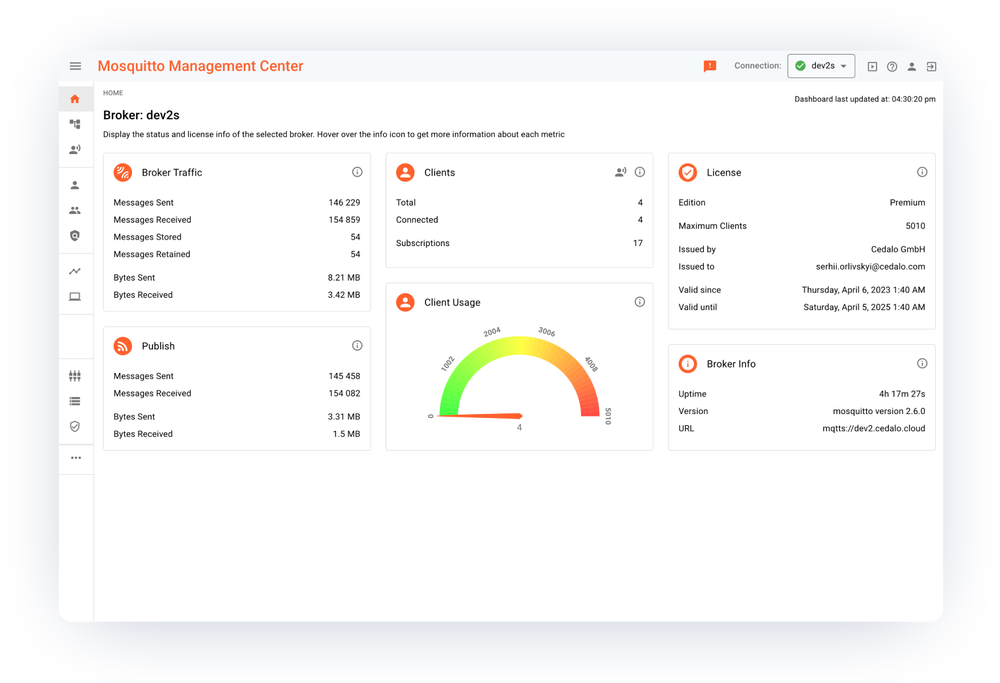Click the Broker Info orange icon
The width and height of the screenshot is (1000, 683).
click(688, 364)
